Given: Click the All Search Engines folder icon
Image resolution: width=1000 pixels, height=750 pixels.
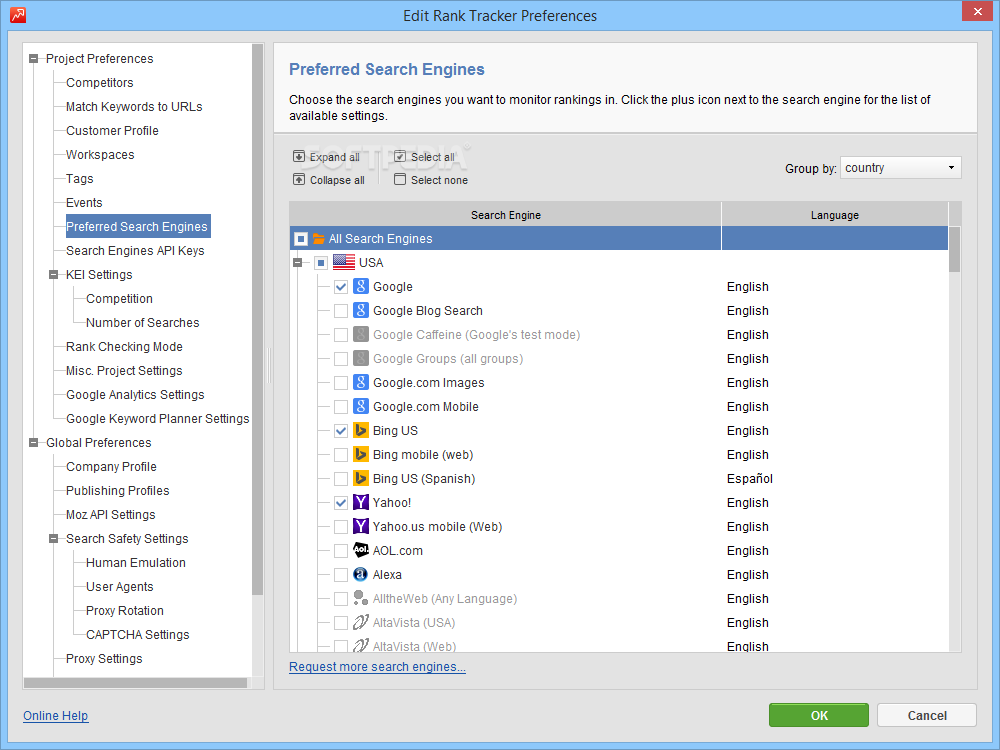Looking at the screenshot, I should (319, 239).
